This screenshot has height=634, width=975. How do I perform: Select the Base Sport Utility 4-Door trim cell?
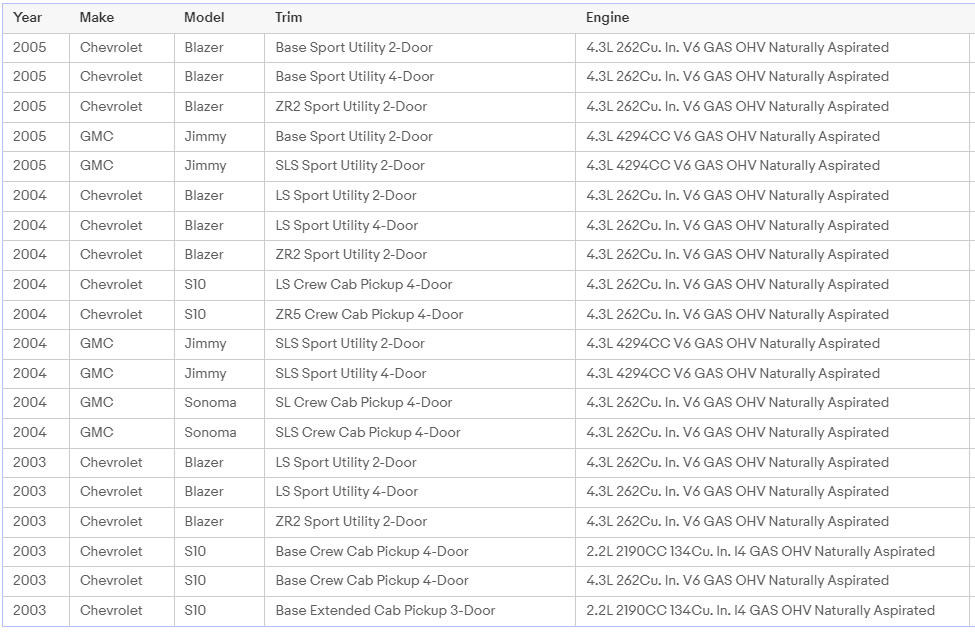[x=355, y=76]
